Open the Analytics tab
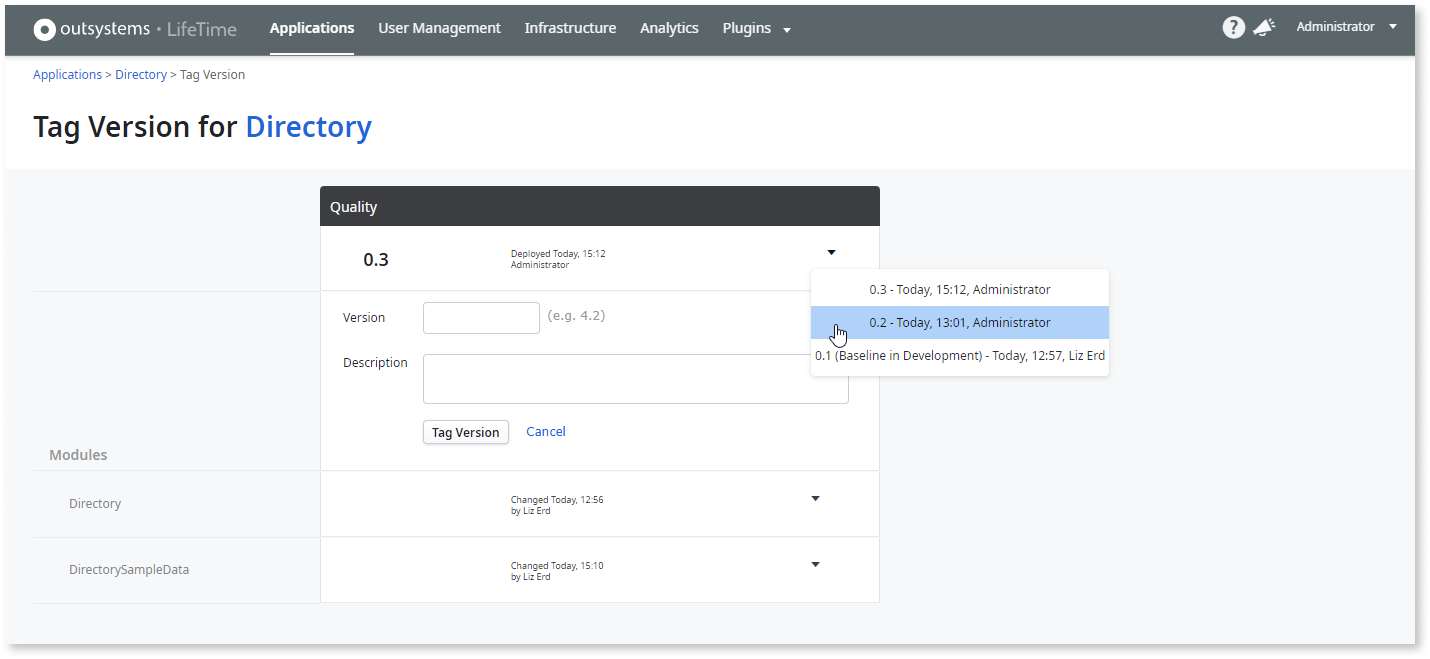1430x659 pixels. [x=669, y=28]
